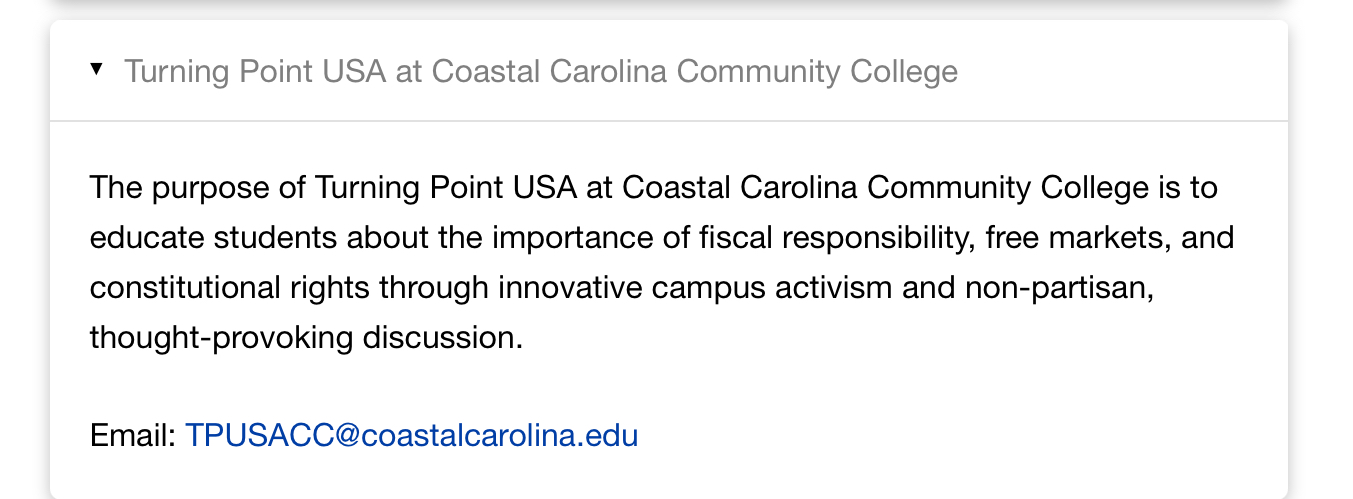Click the "Email:" label text
This screenshot has width=1353, height=499.
[133, 436]
